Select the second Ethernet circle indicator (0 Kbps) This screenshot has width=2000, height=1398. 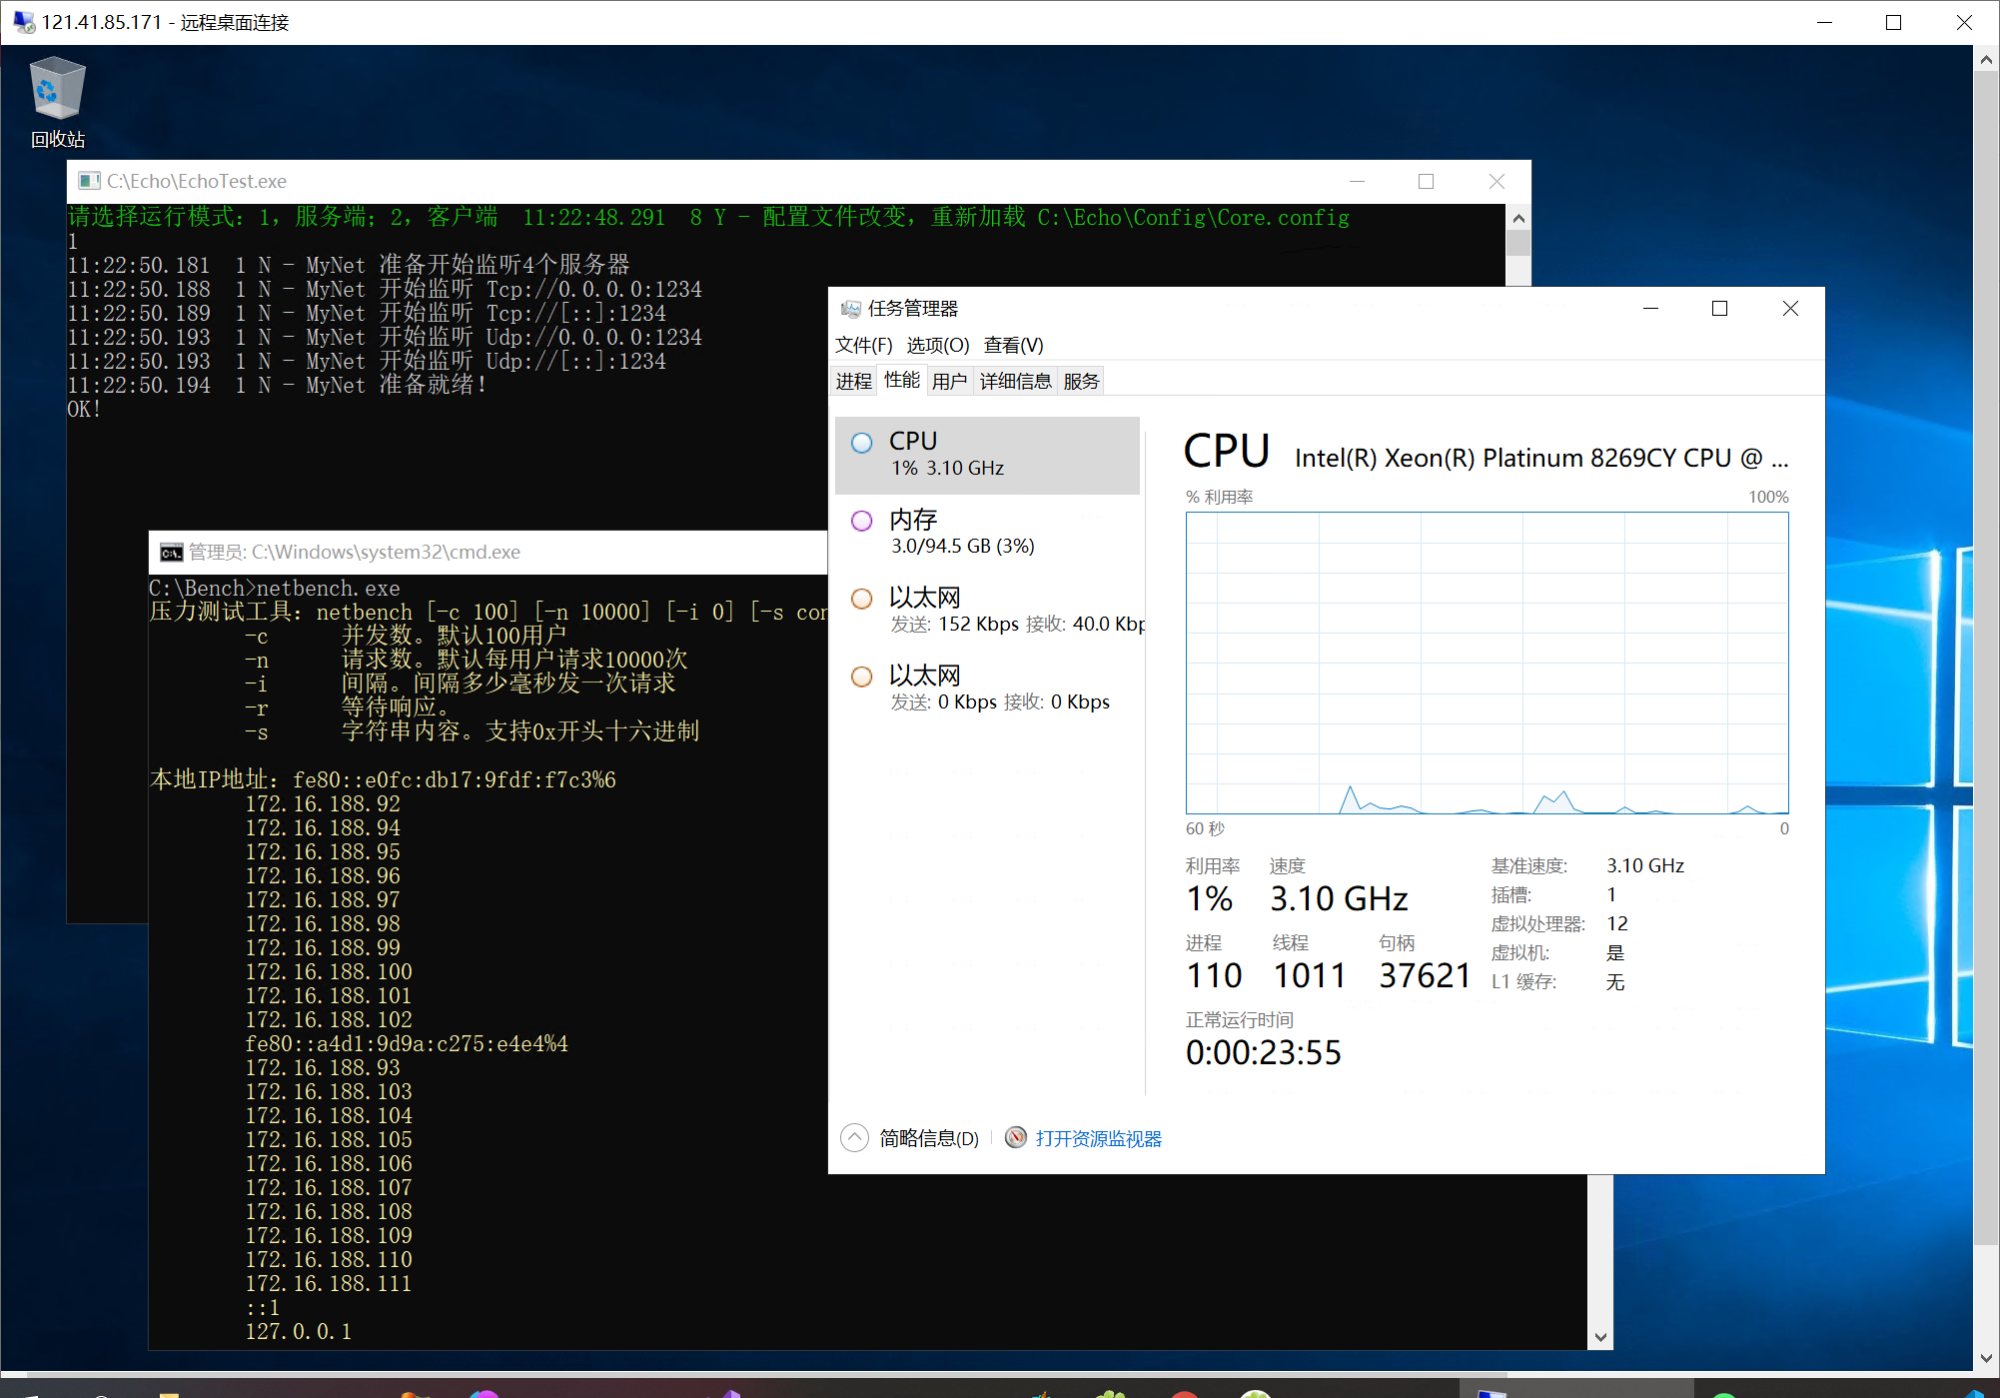click(x=861, y=677)
